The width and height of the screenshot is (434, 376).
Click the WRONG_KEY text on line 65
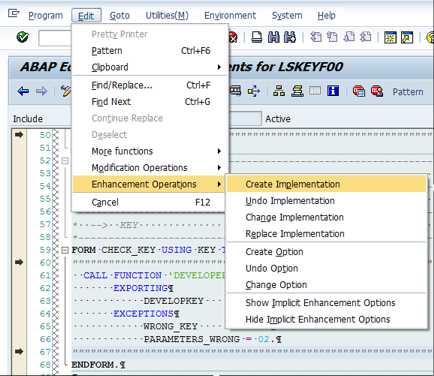[170, 326]
